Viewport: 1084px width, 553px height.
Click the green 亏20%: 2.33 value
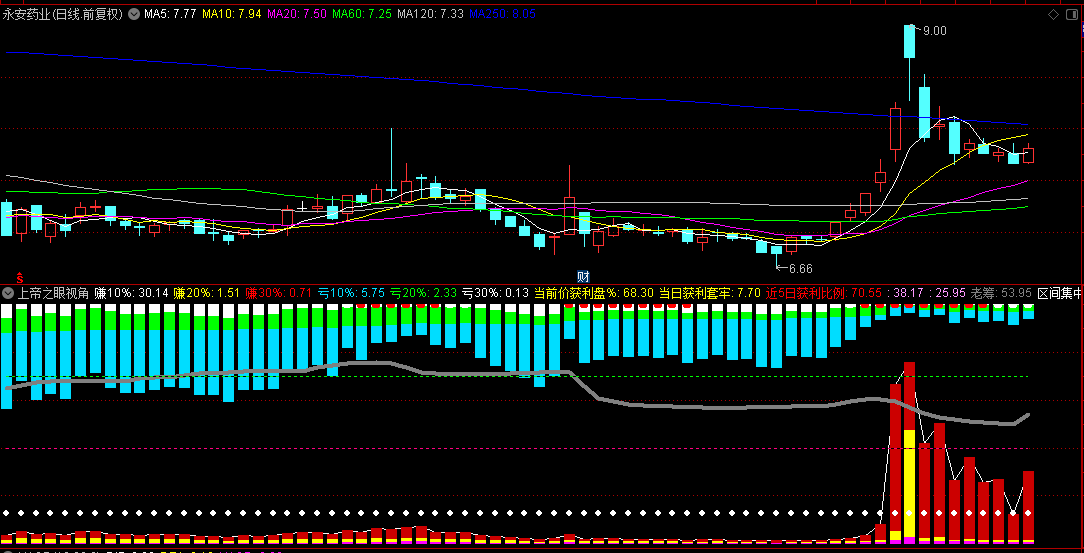point(422,293)
